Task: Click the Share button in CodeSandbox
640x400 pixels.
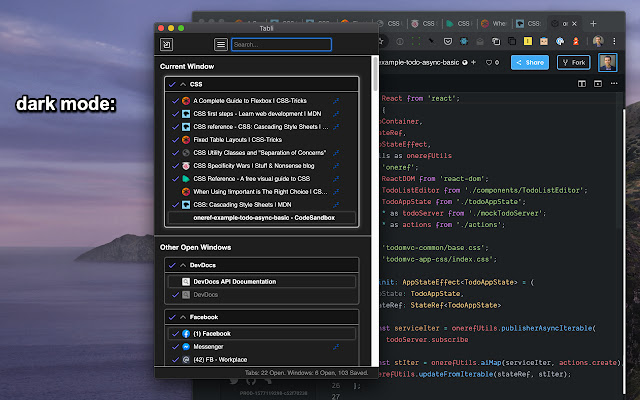Action: [531, 62]
